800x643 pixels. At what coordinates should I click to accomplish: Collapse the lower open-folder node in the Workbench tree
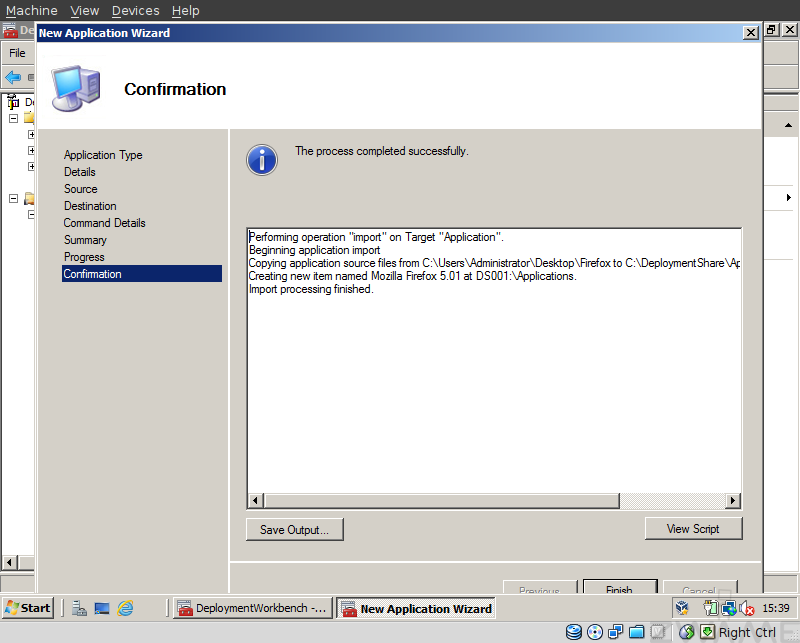[x=14, y=198]
